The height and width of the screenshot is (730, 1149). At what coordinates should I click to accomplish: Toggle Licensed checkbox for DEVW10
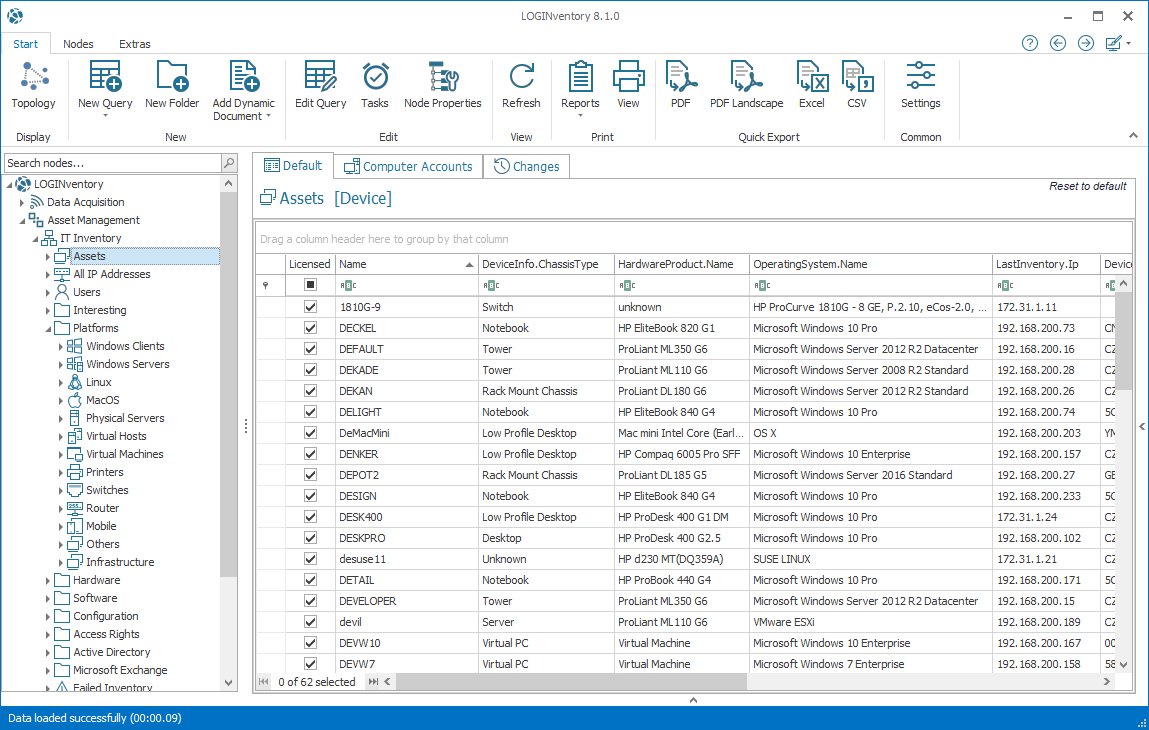(311, 643)
